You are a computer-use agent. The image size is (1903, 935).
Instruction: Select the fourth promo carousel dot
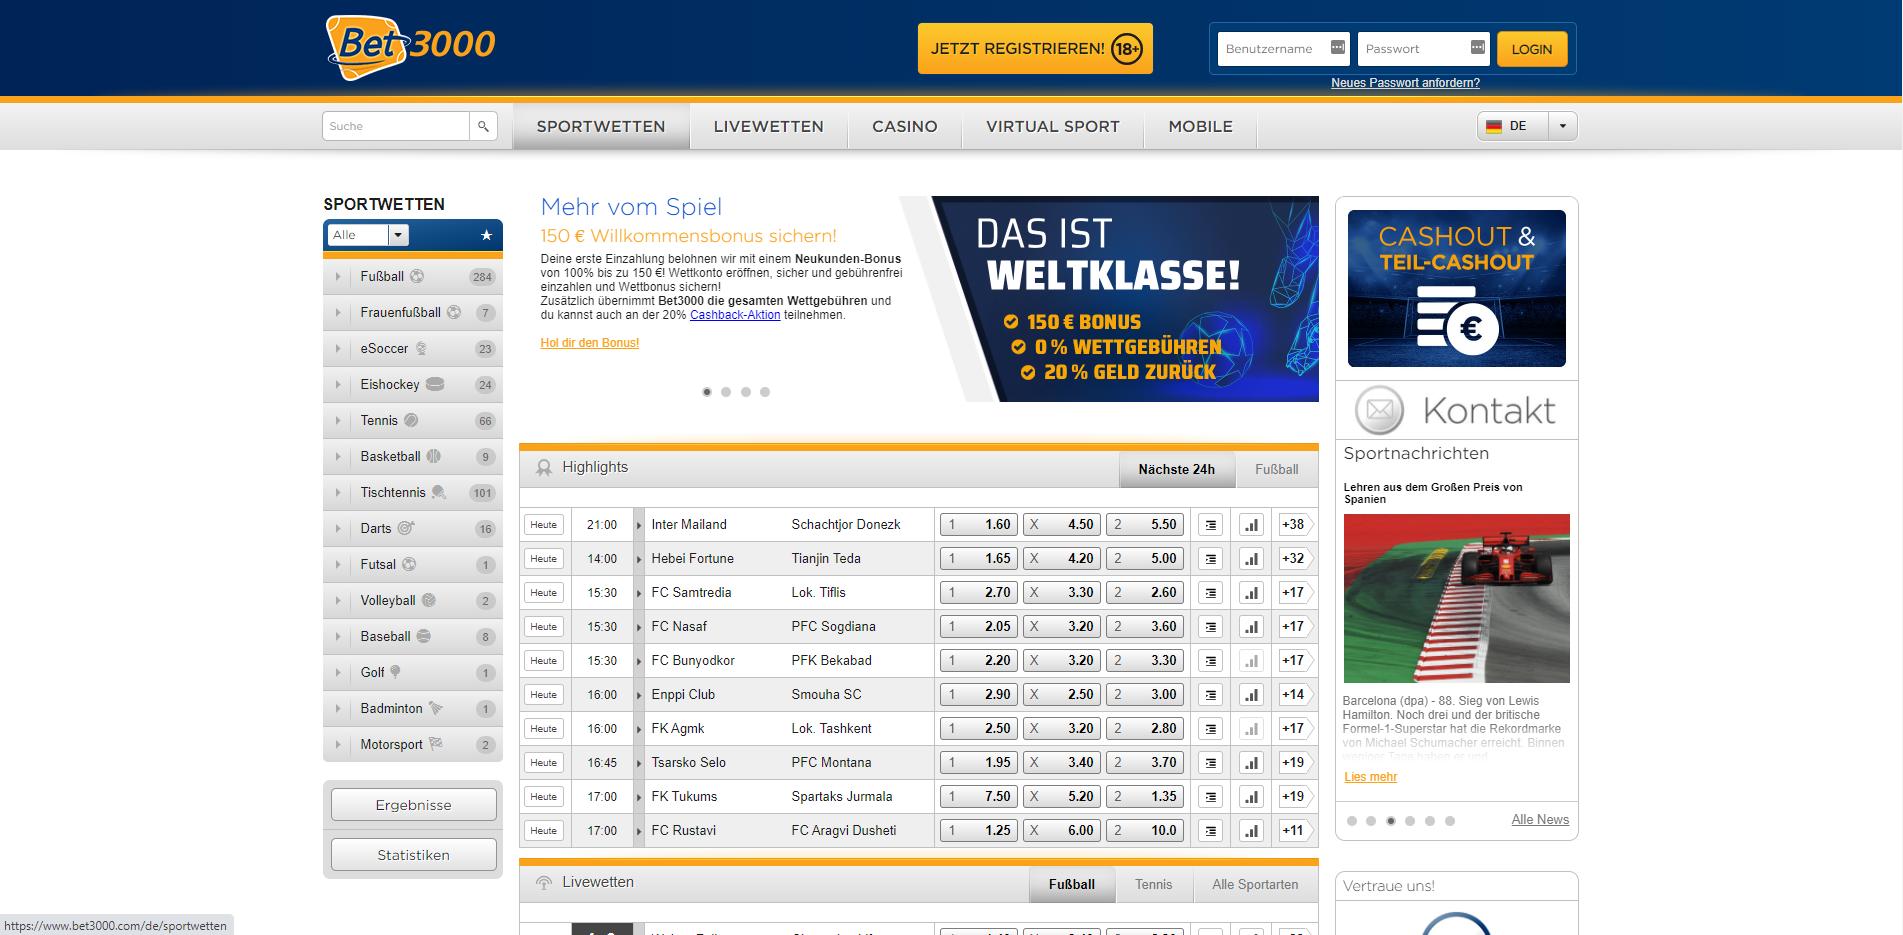point(765,392)
